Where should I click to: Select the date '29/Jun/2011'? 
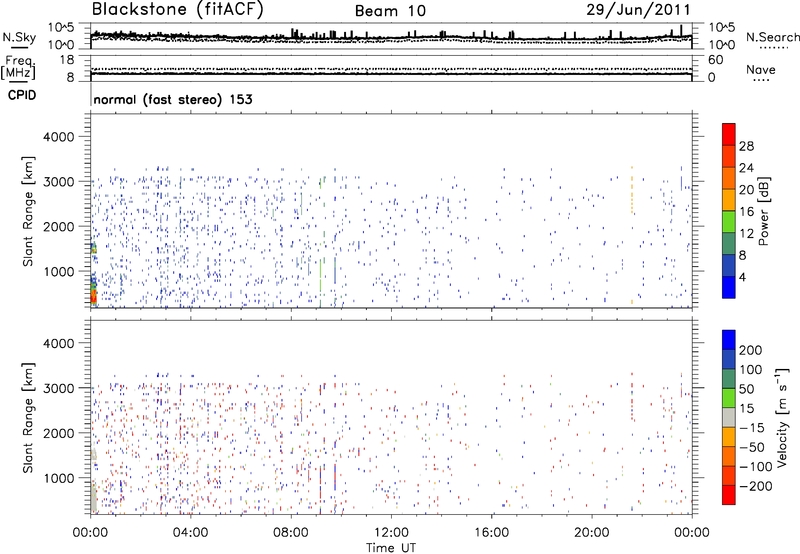638,10
